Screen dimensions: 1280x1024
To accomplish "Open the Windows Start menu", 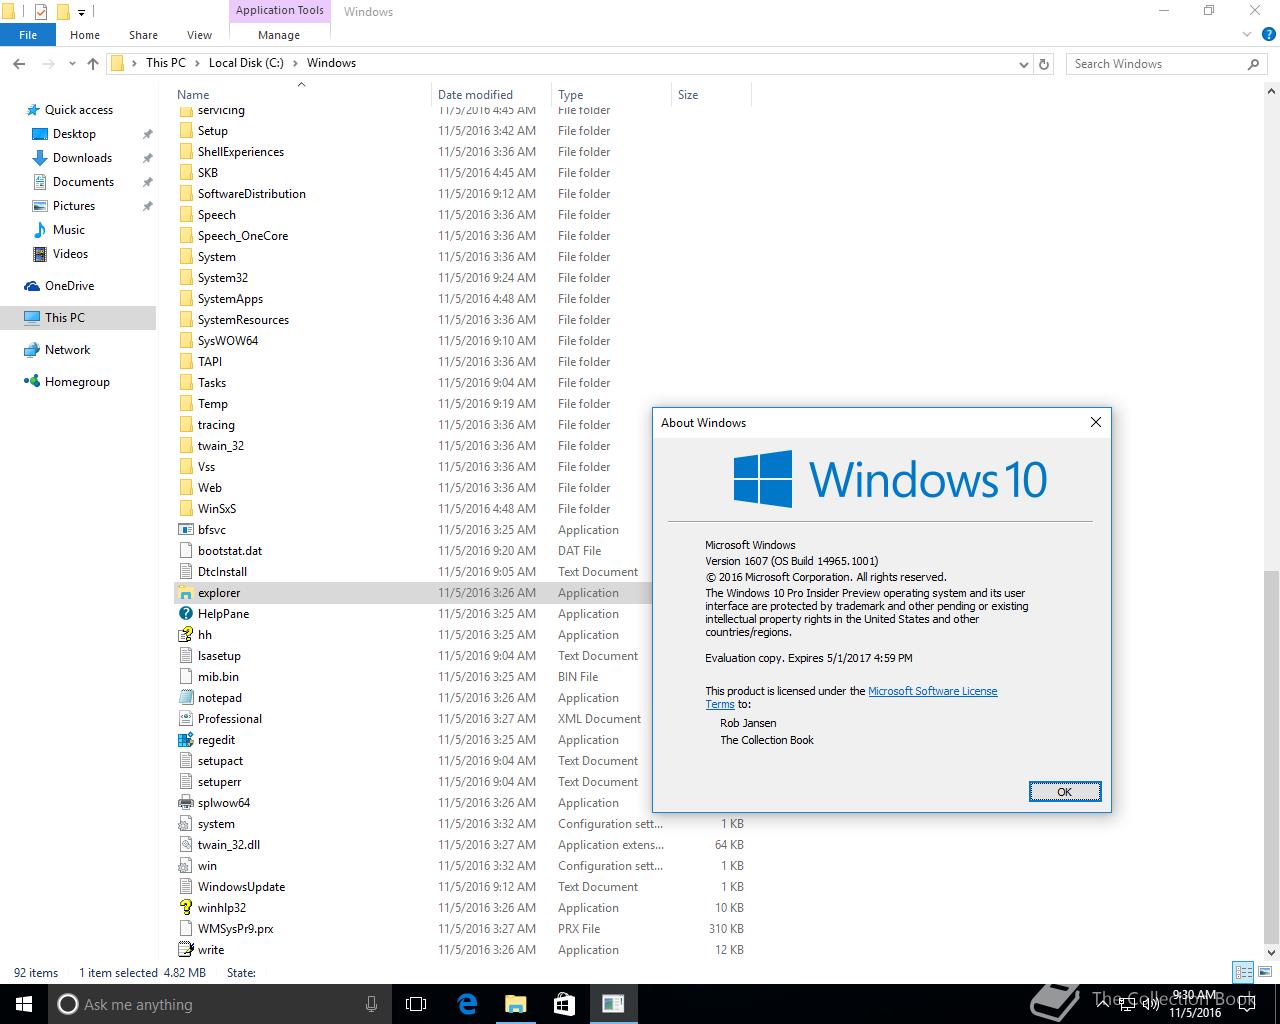I will coord(24,1004).
